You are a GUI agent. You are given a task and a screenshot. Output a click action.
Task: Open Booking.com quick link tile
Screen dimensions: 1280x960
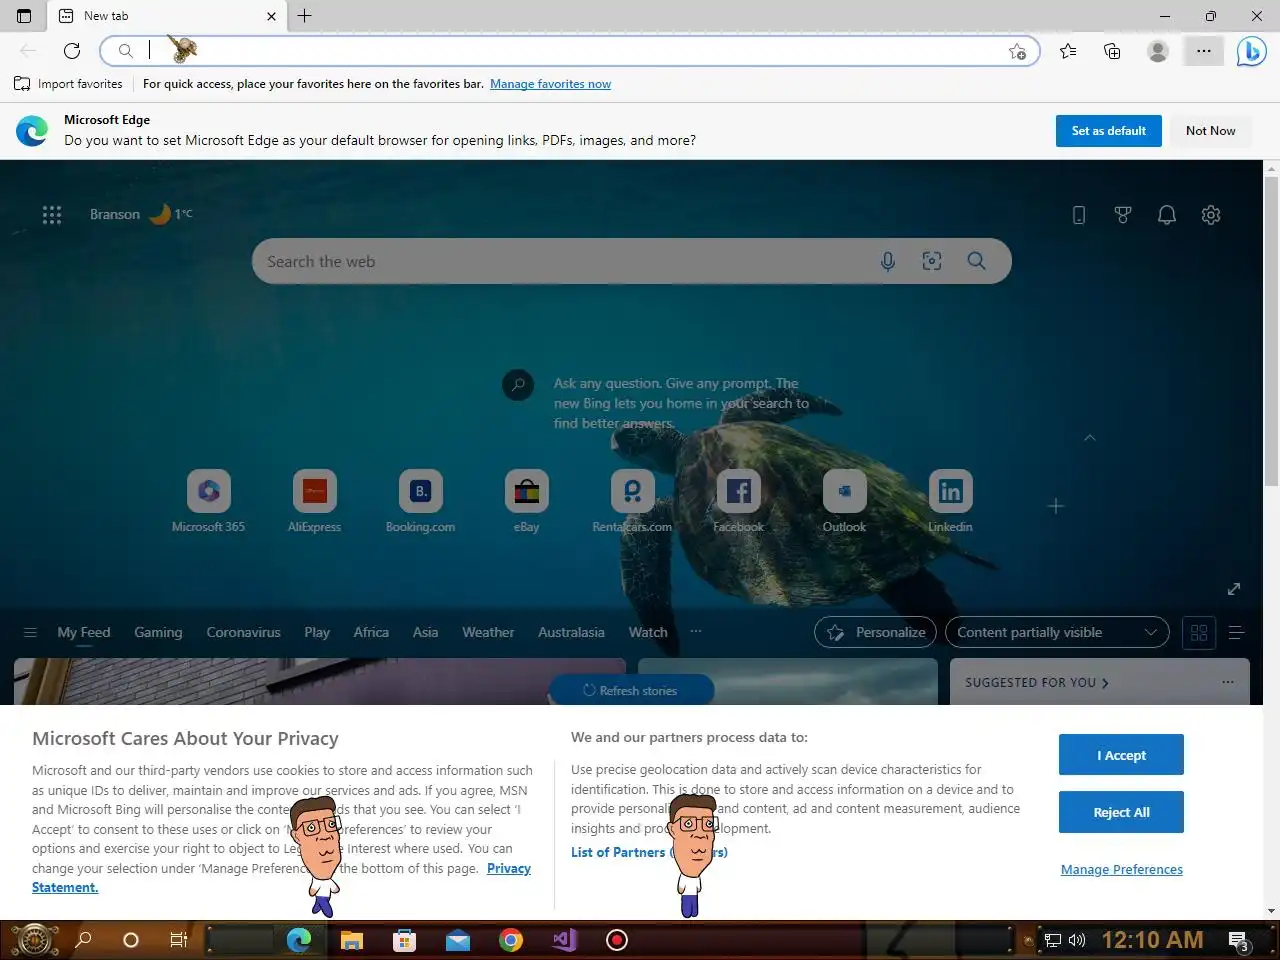coord(420,501)
